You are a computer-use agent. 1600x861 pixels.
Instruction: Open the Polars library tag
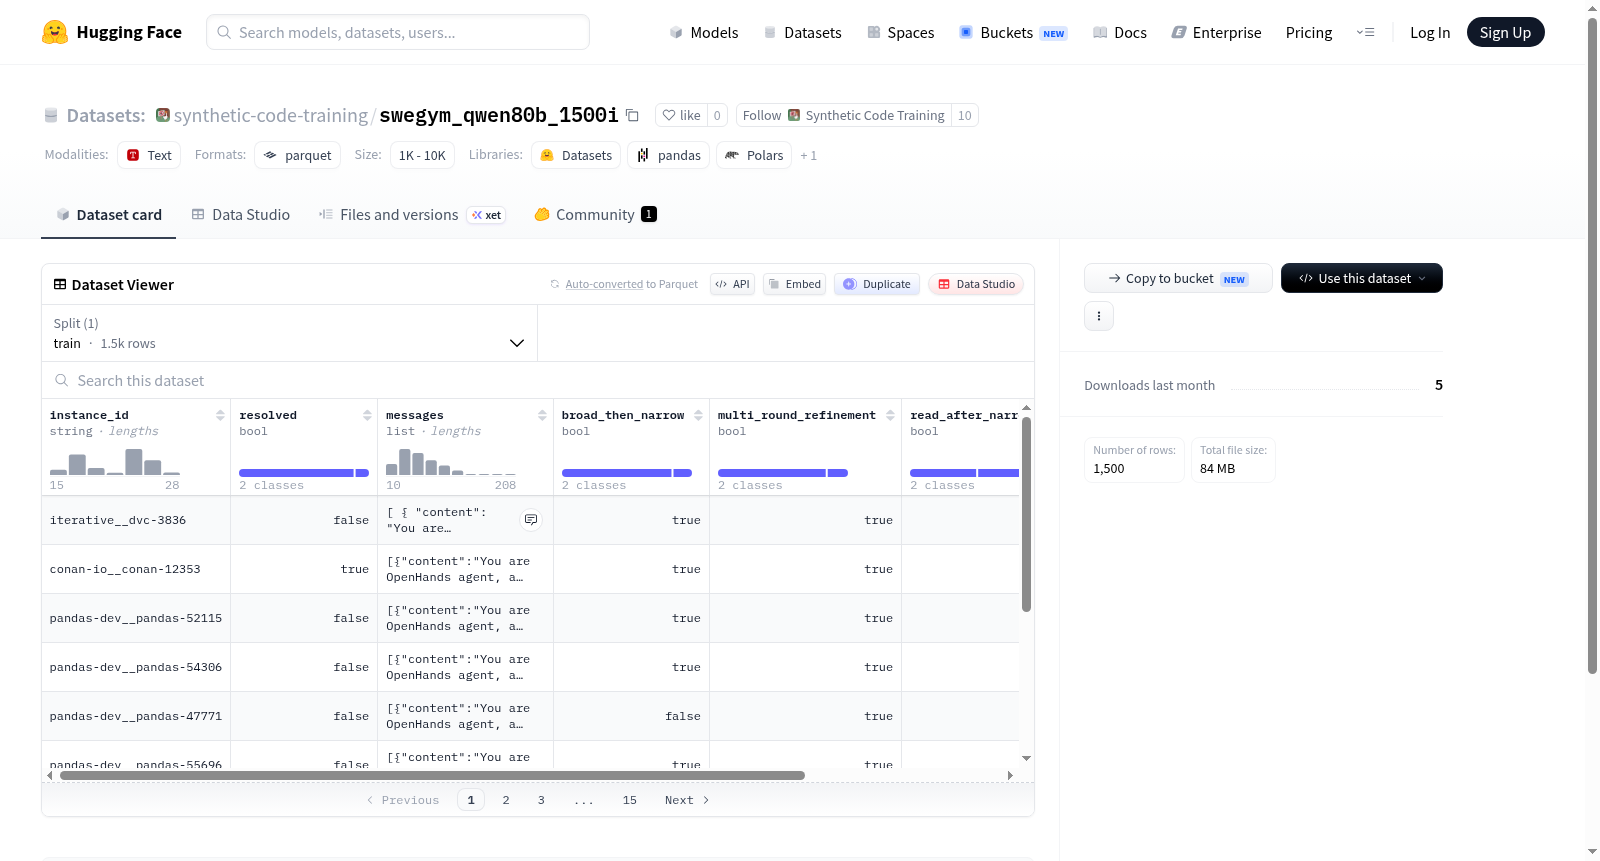pos(754,155)
